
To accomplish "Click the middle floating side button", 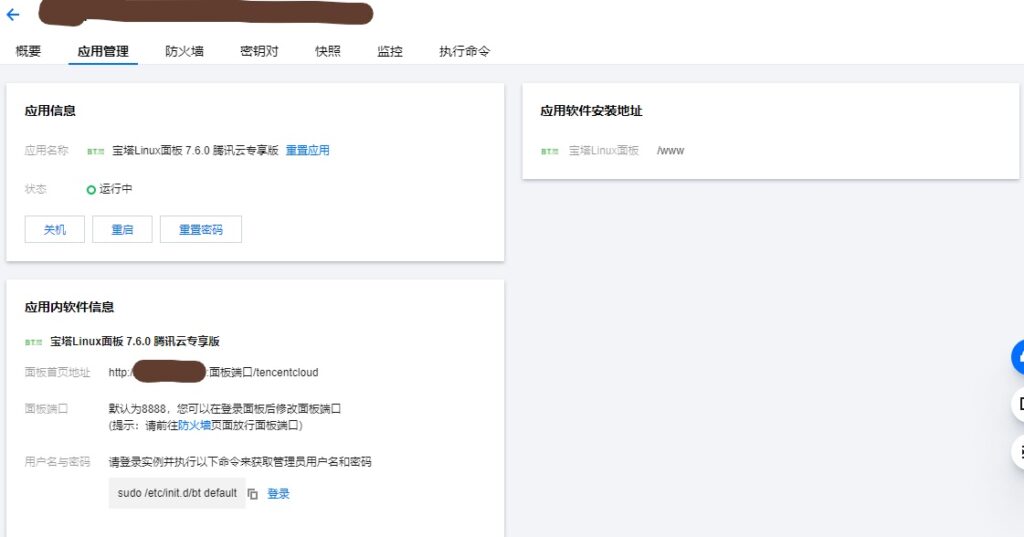I will click(x=1018, y=404).
